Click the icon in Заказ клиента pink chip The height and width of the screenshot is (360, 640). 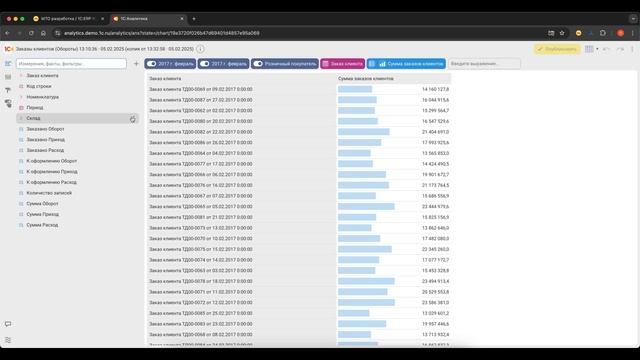coord(325,64)
